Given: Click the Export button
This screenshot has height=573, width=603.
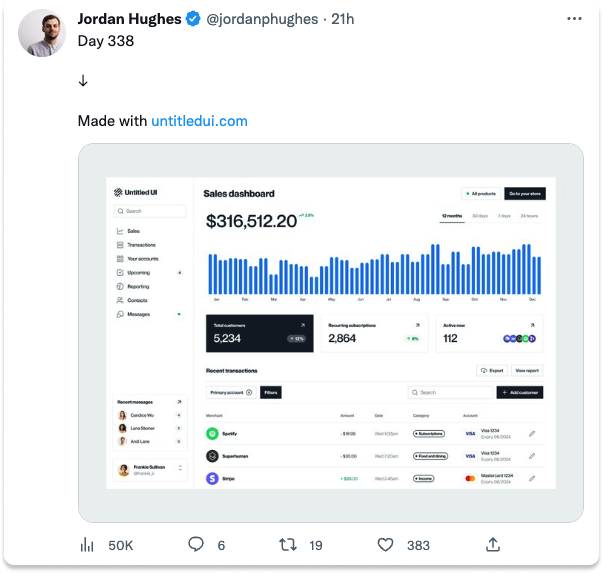Looking at the screenshot, I should point(492,370).
